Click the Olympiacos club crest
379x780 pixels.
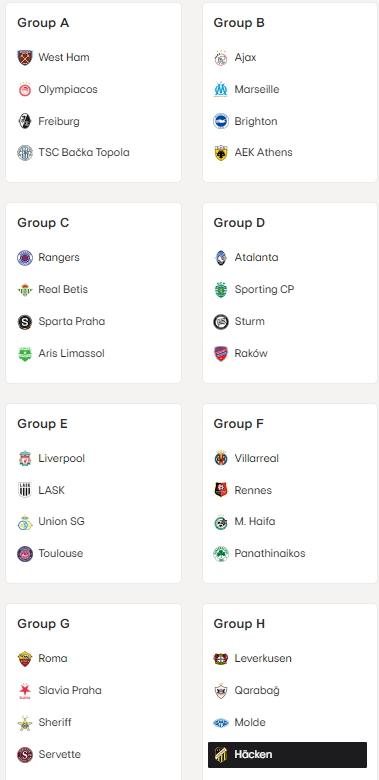(x=24, y=90)
